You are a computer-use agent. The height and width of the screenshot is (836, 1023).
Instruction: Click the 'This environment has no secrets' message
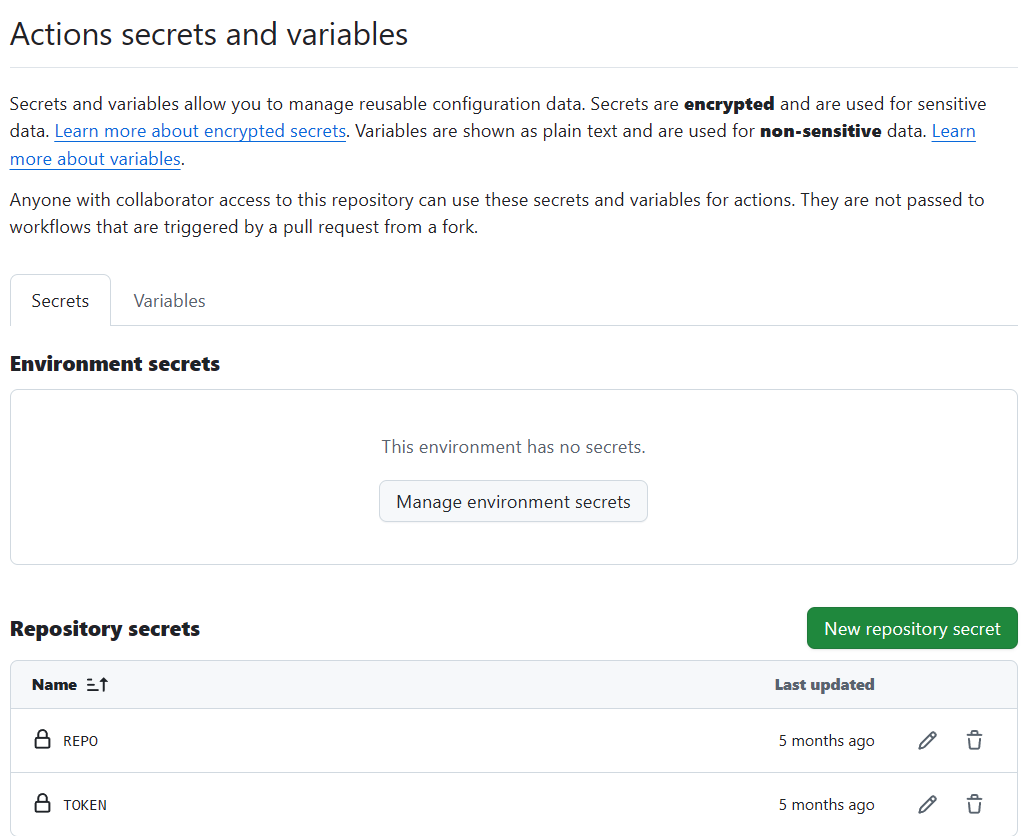point(513,447)
